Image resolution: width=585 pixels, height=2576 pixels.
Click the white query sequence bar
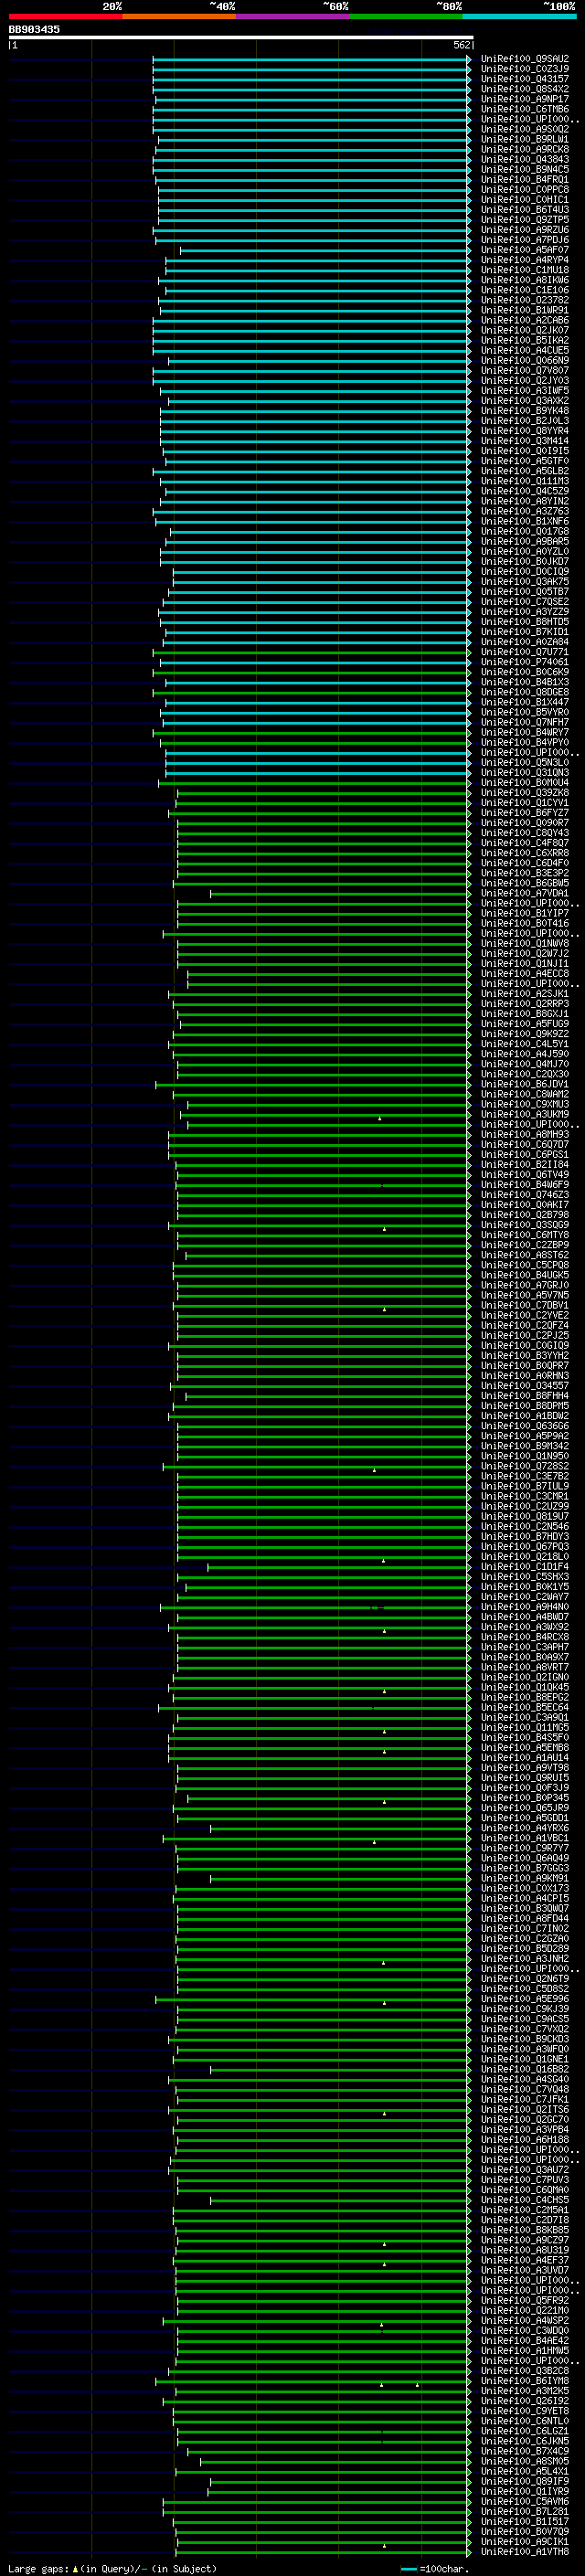[x=241, y=37]
